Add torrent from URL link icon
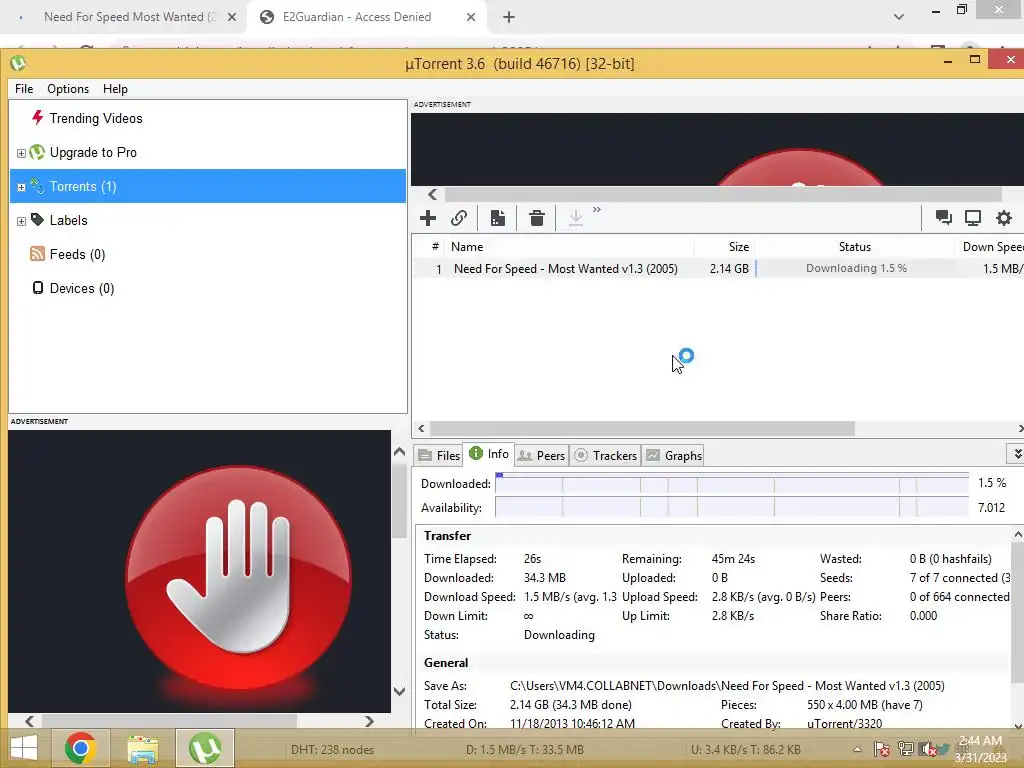This screenshot has height=768, width=1024. 459,218
